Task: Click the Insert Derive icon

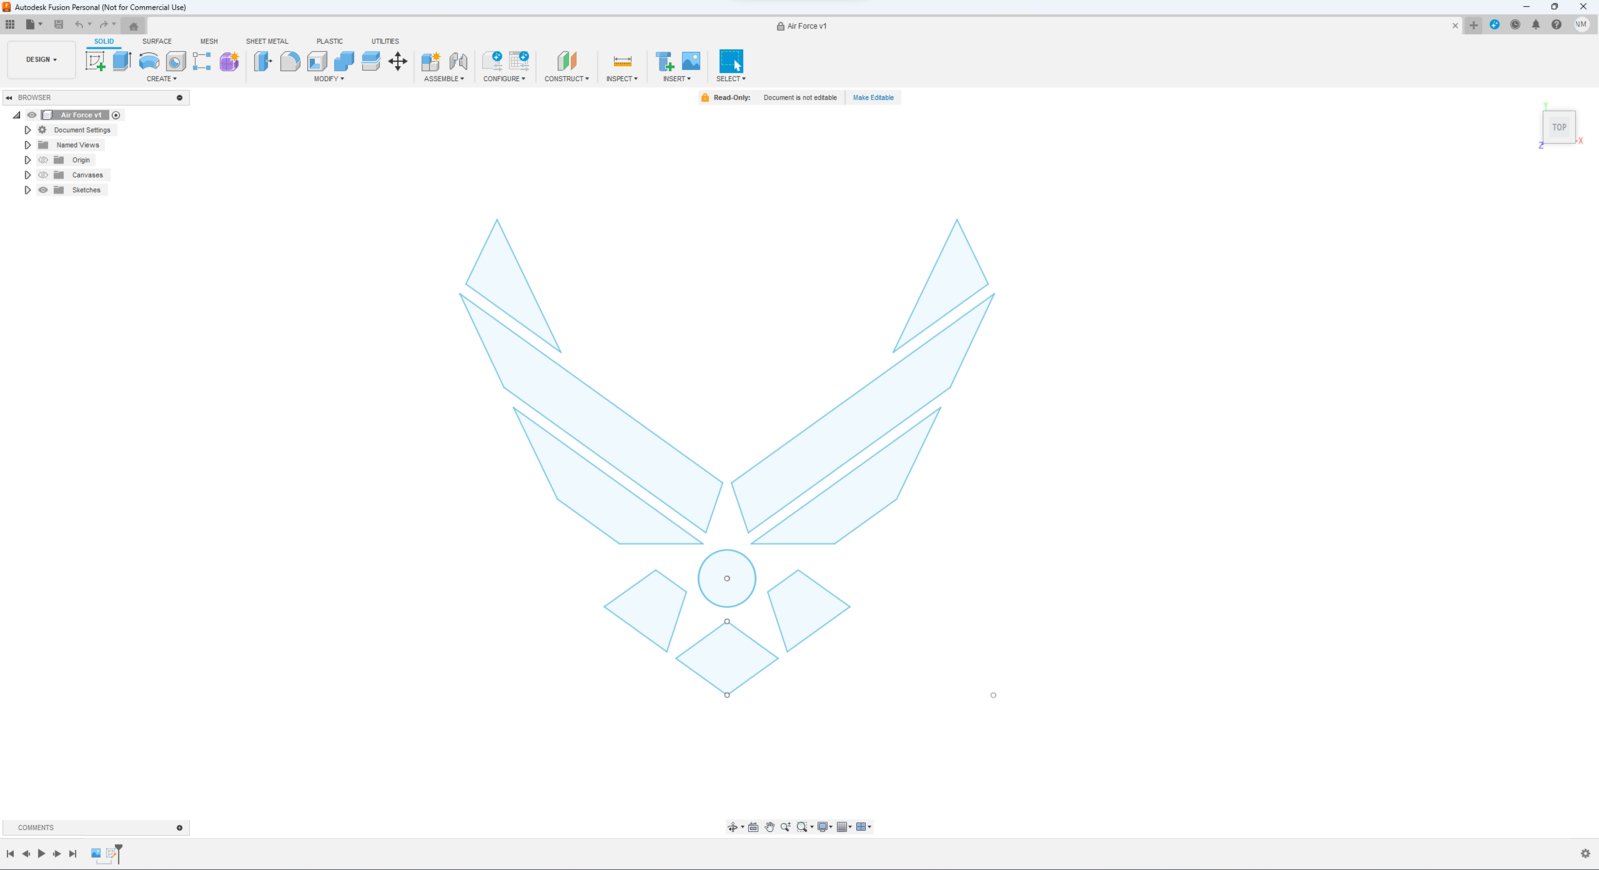Action: (x=664, y=61)
